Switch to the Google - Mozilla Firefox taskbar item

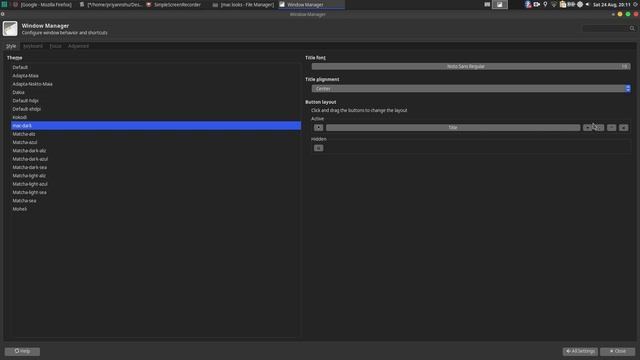42,4
